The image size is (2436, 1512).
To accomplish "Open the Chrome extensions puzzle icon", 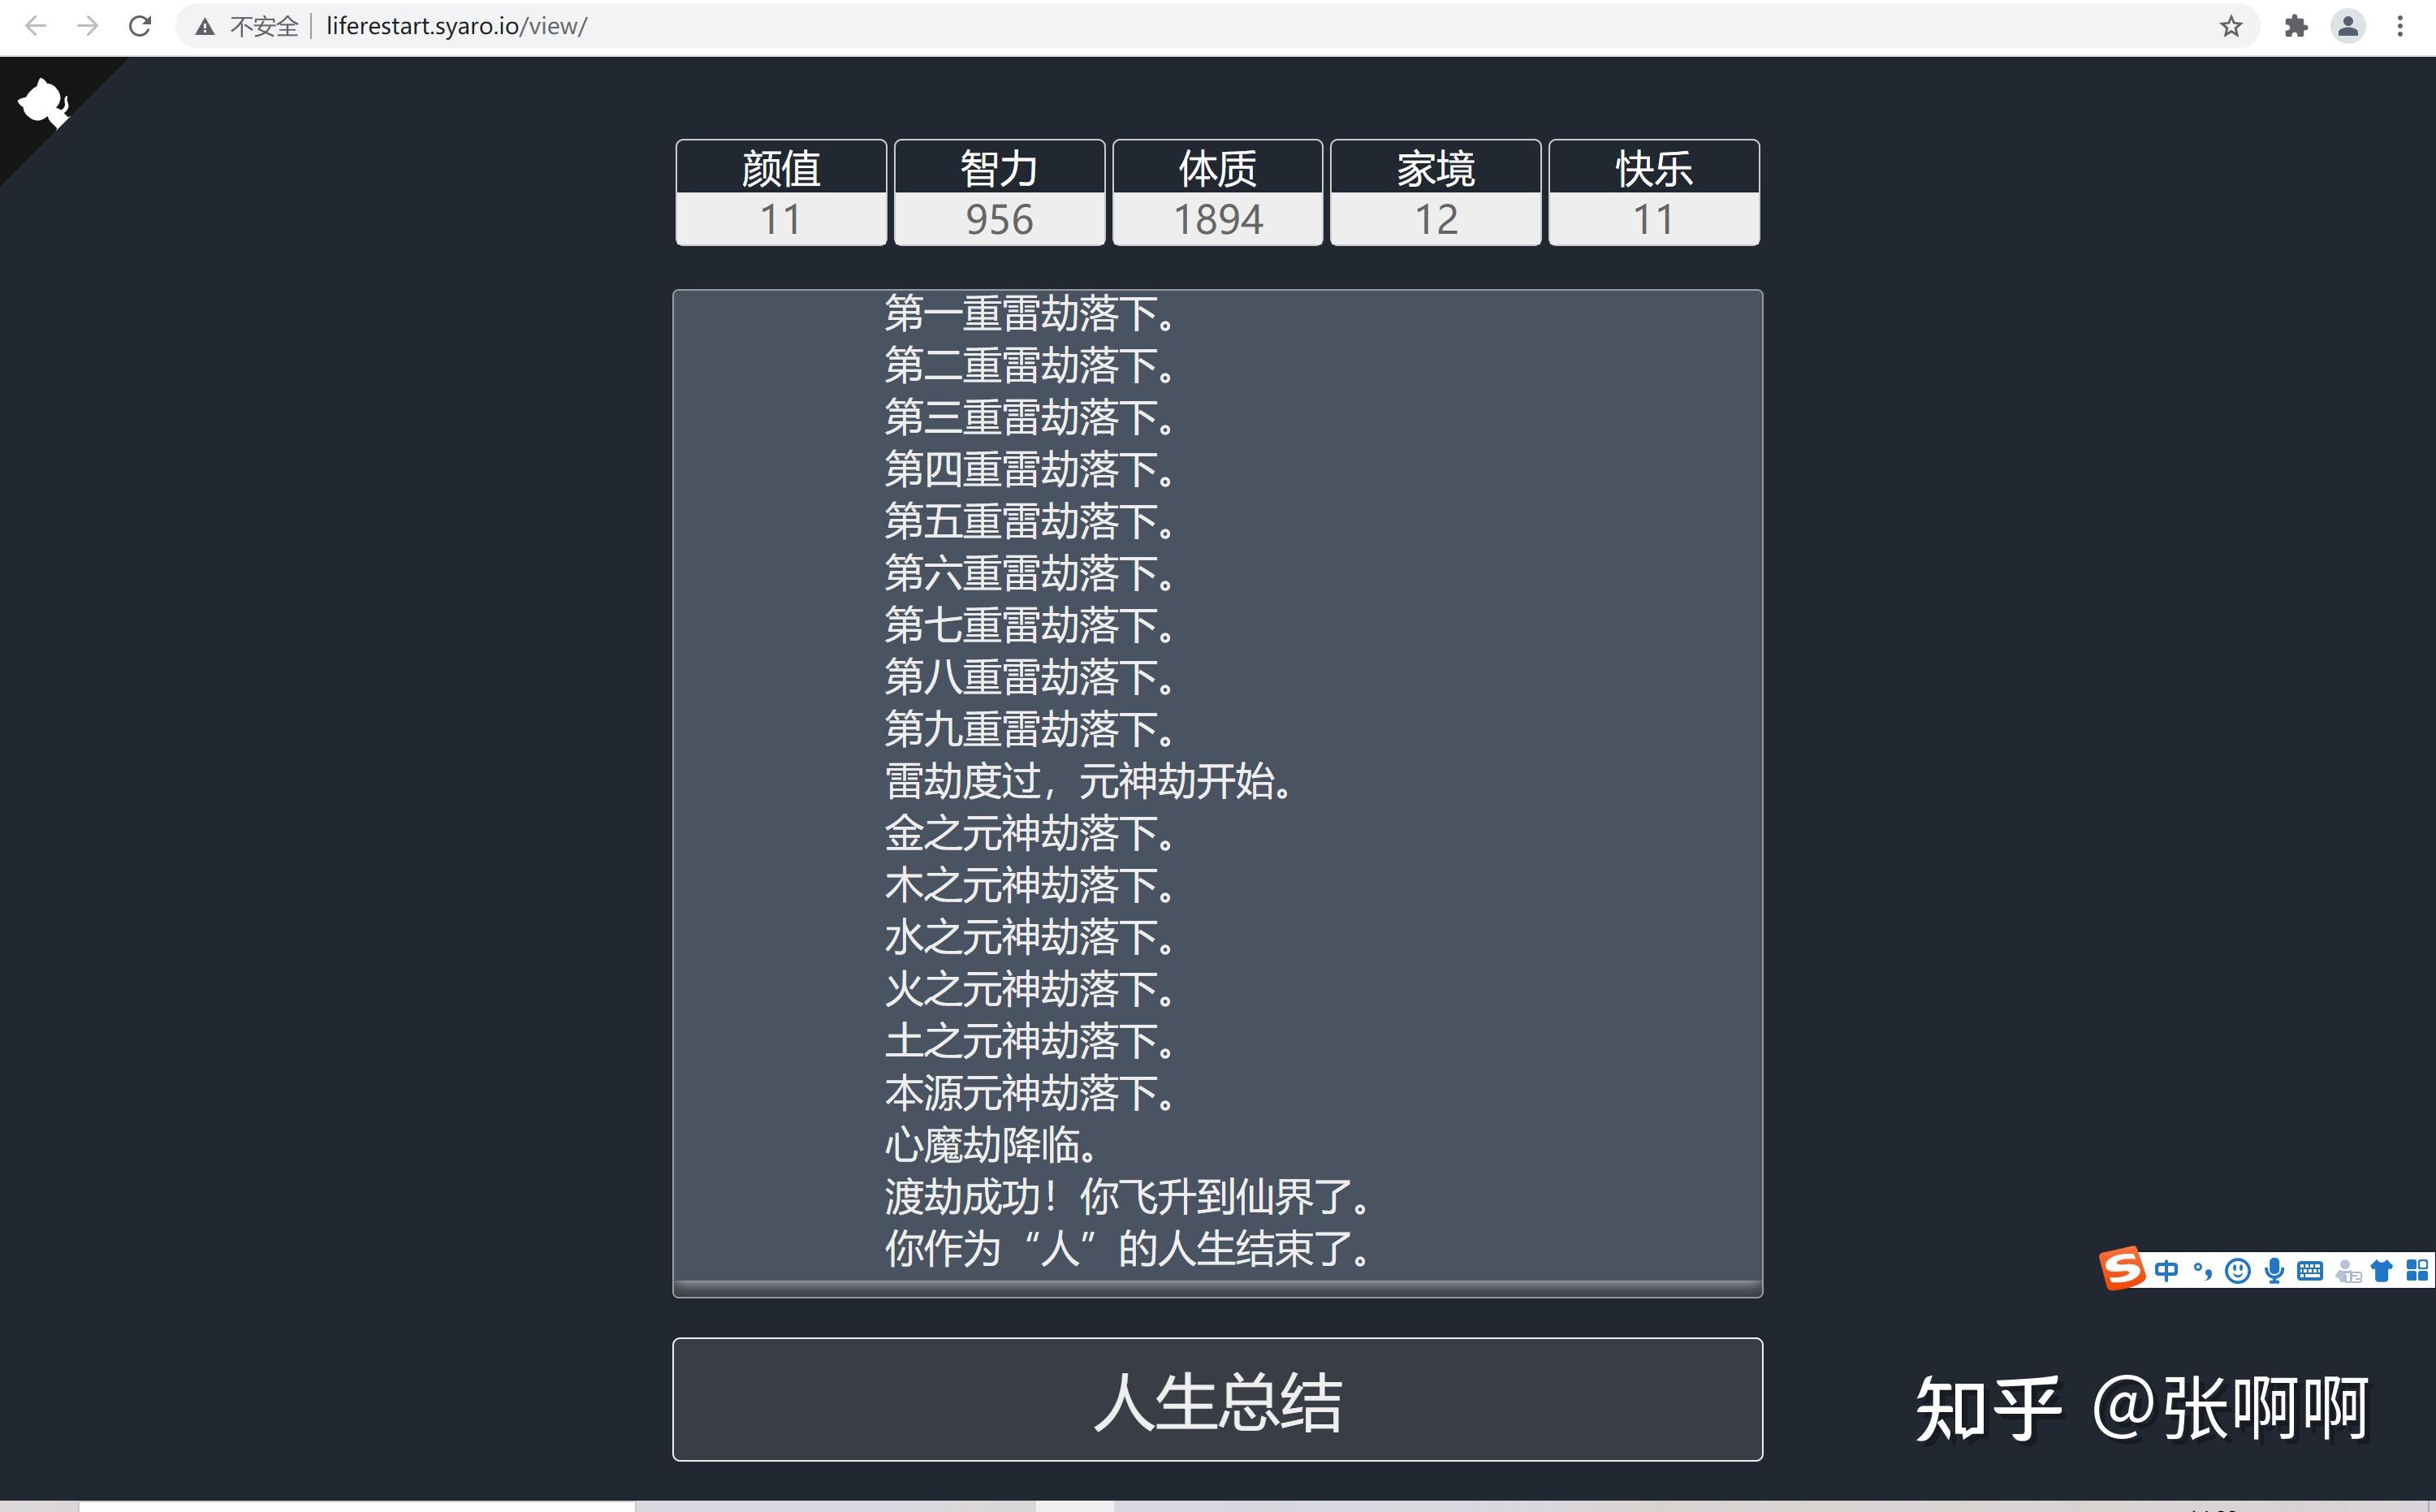I will point(2296,26).
